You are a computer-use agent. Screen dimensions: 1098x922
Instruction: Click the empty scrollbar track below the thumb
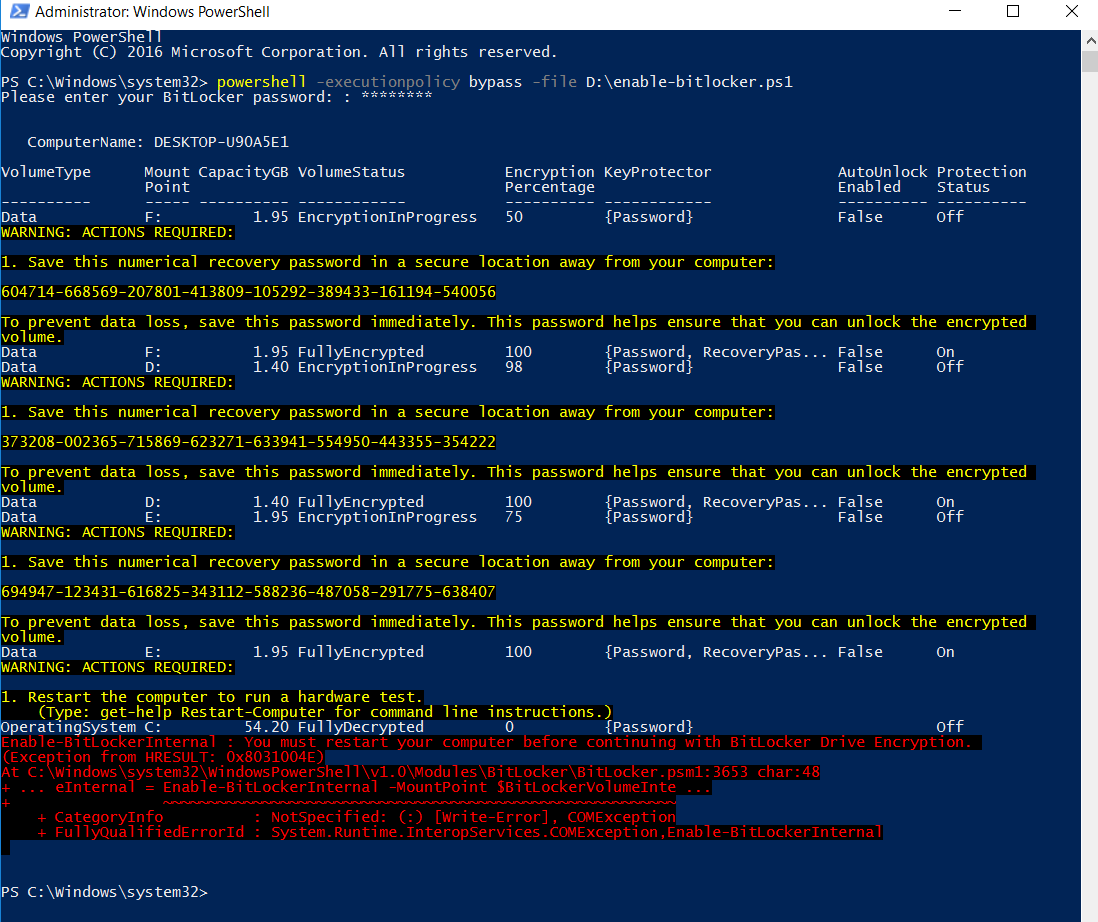pos(1089,500)
